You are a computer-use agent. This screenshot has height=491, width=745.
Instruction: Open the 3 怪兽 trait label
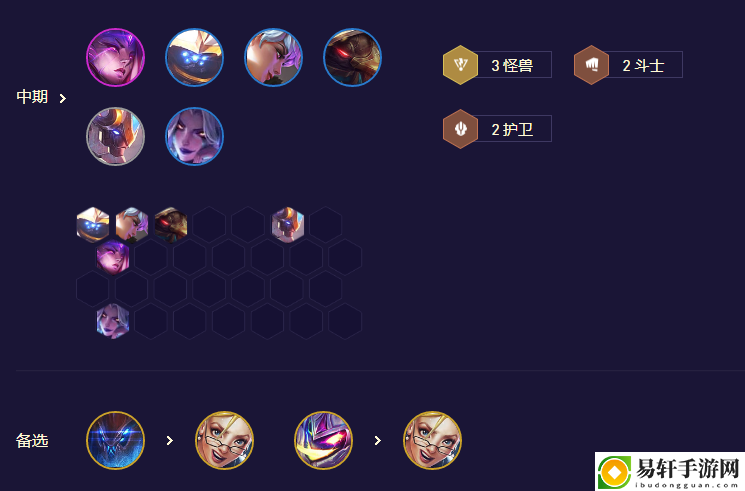point(512,65)
